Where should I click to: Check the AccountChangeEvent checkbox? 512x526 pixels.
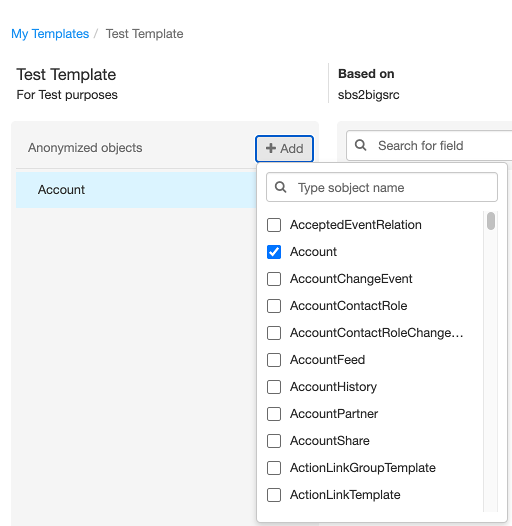274,279
